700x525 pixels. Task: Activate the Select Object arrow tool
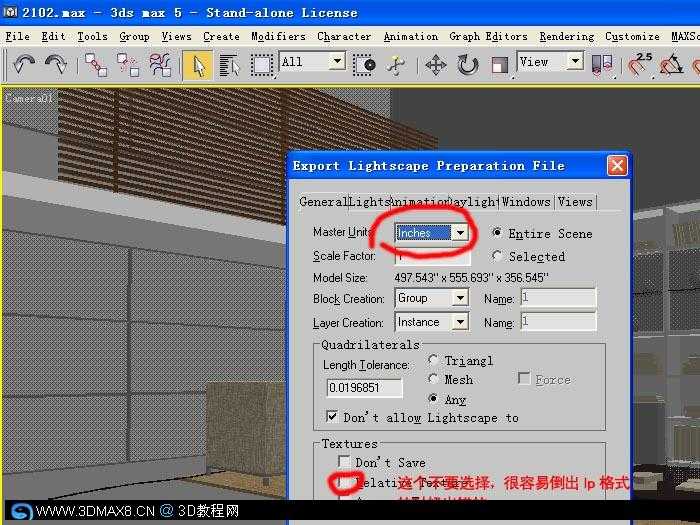pos(198,65)
